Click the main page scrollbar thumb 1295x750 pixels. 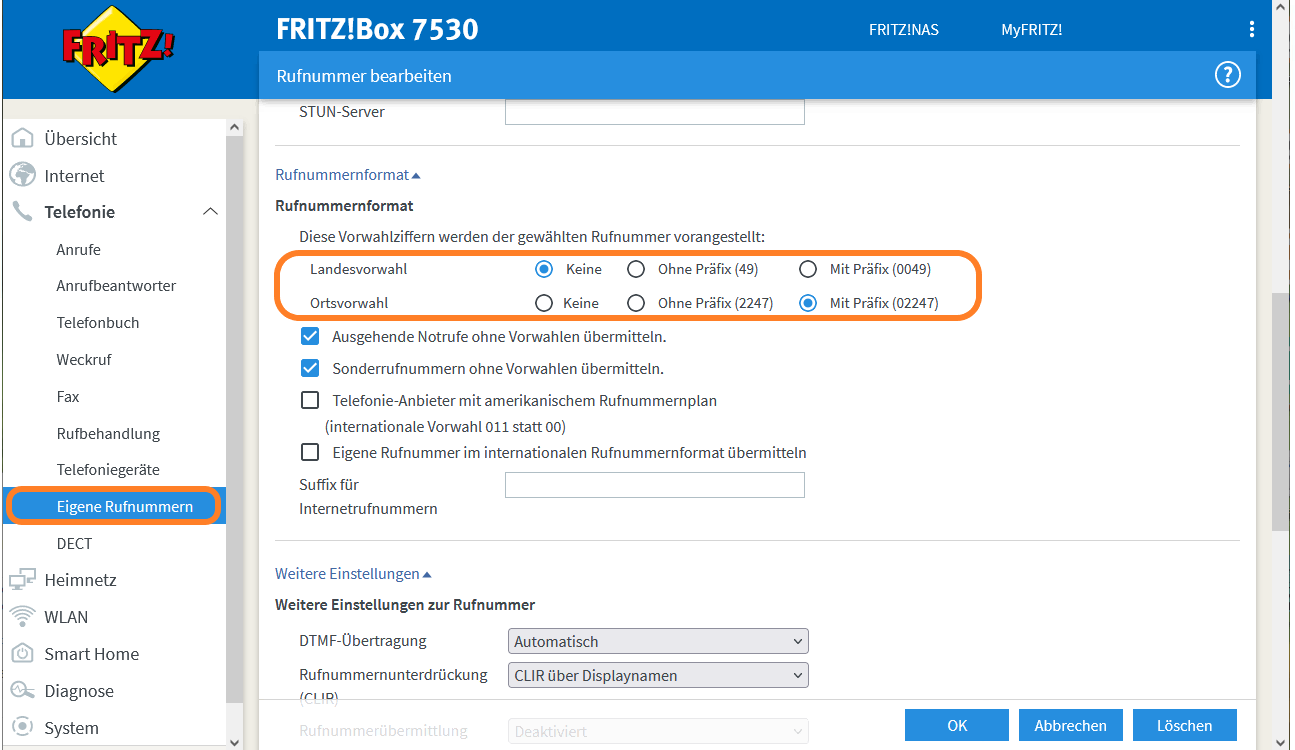[1281, 412]
